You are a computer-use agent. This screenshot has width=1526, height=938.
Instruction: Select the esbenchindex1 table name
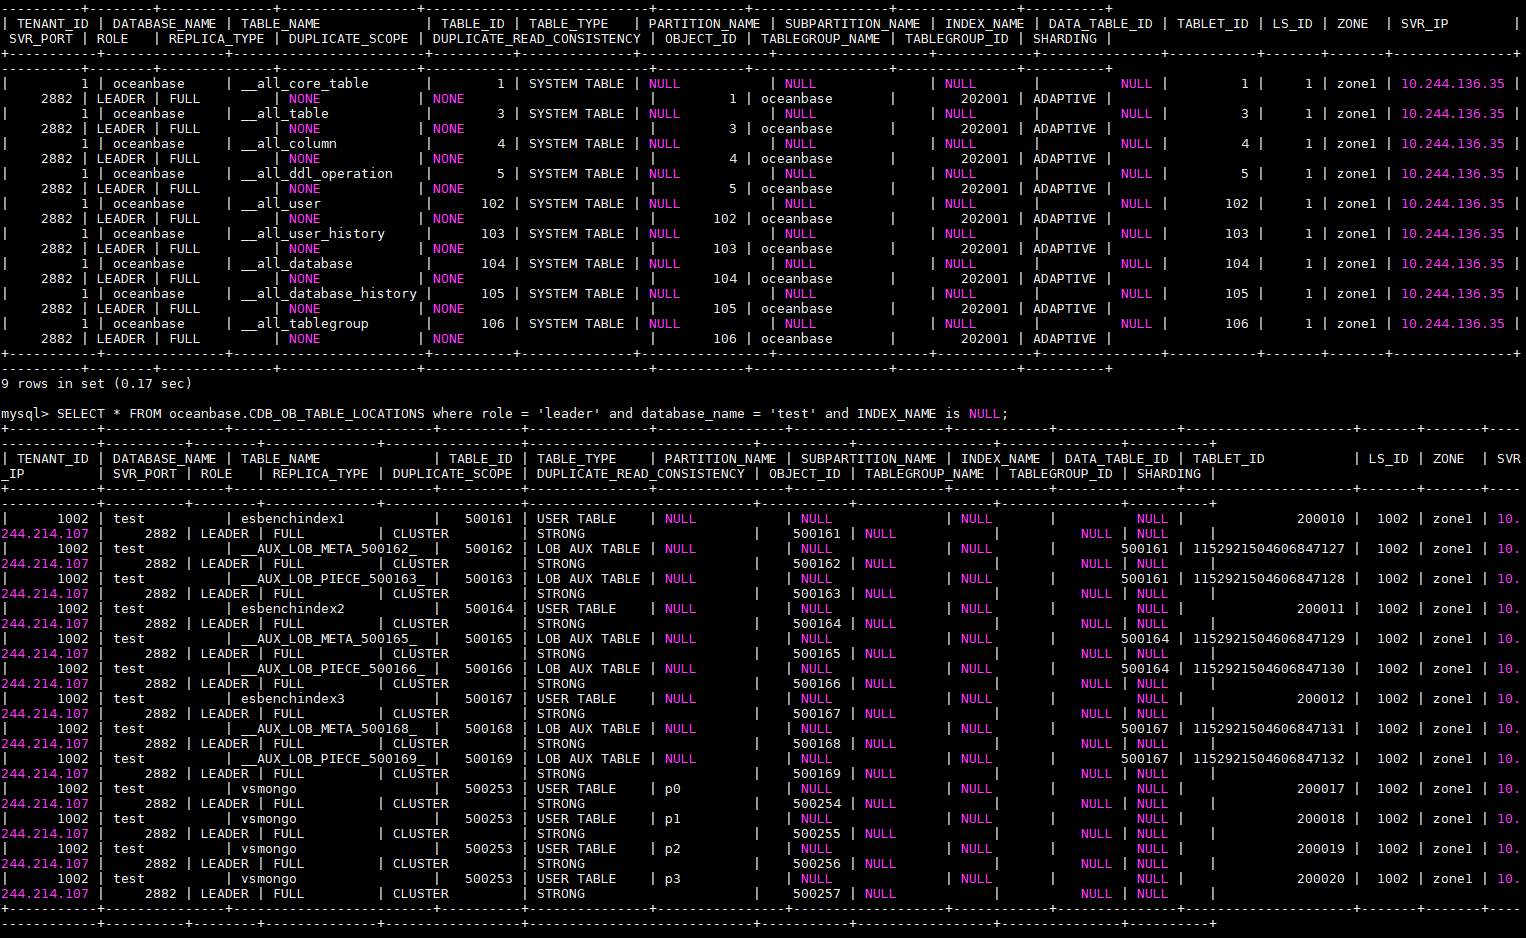293,519
